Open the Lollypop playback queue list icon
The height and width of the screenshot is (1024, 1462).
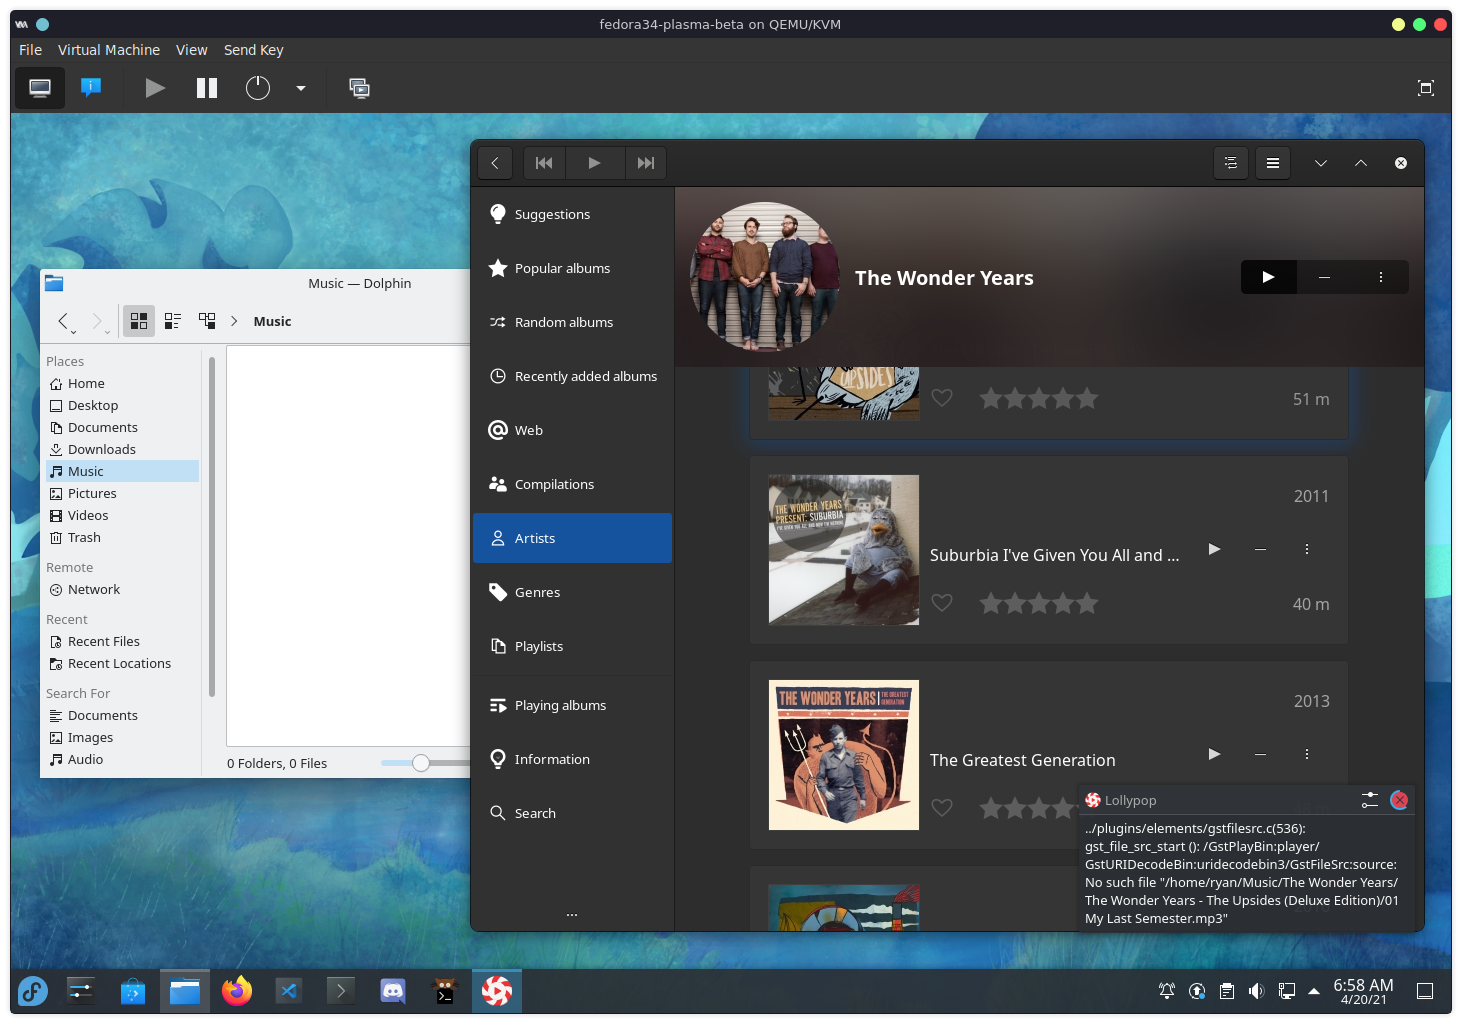pos(1231,163)
